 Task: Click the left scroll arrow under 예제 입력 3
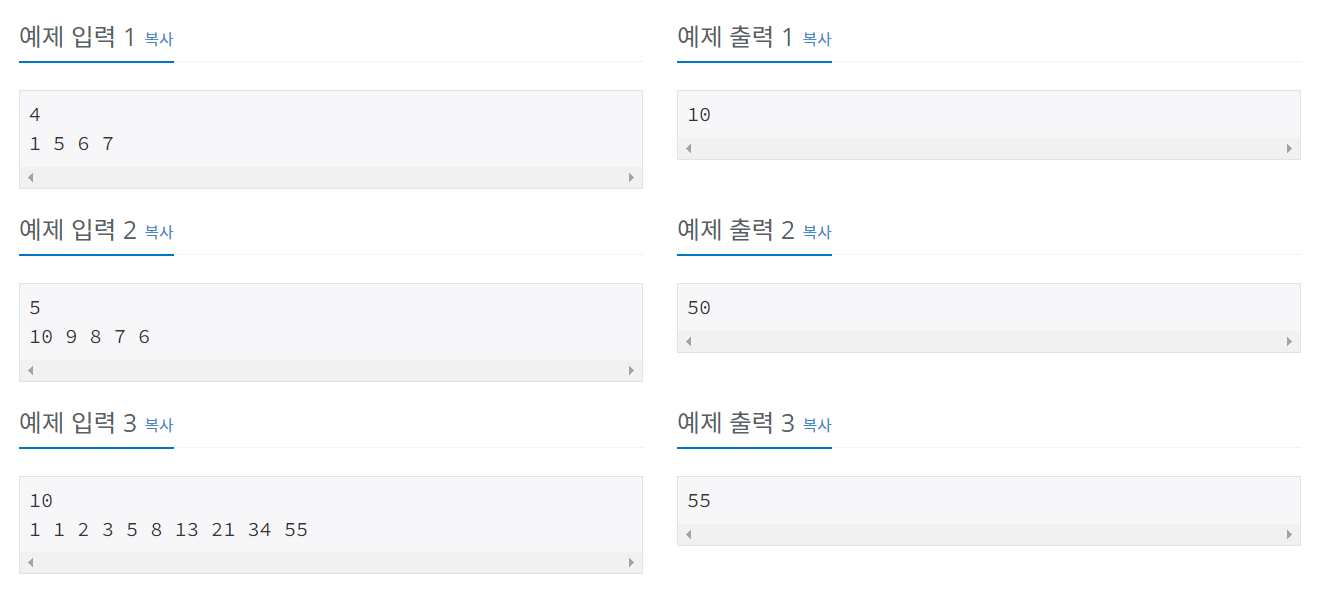pos(30,563)
